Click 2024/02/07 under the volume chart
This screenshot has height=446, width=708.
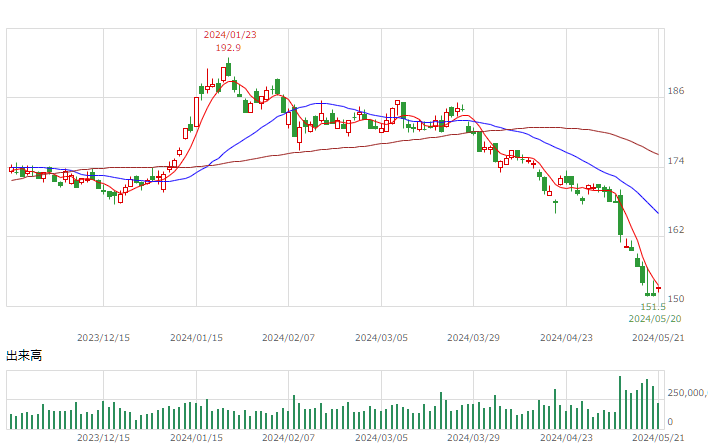pyautogui.click(x=289, y=437)
